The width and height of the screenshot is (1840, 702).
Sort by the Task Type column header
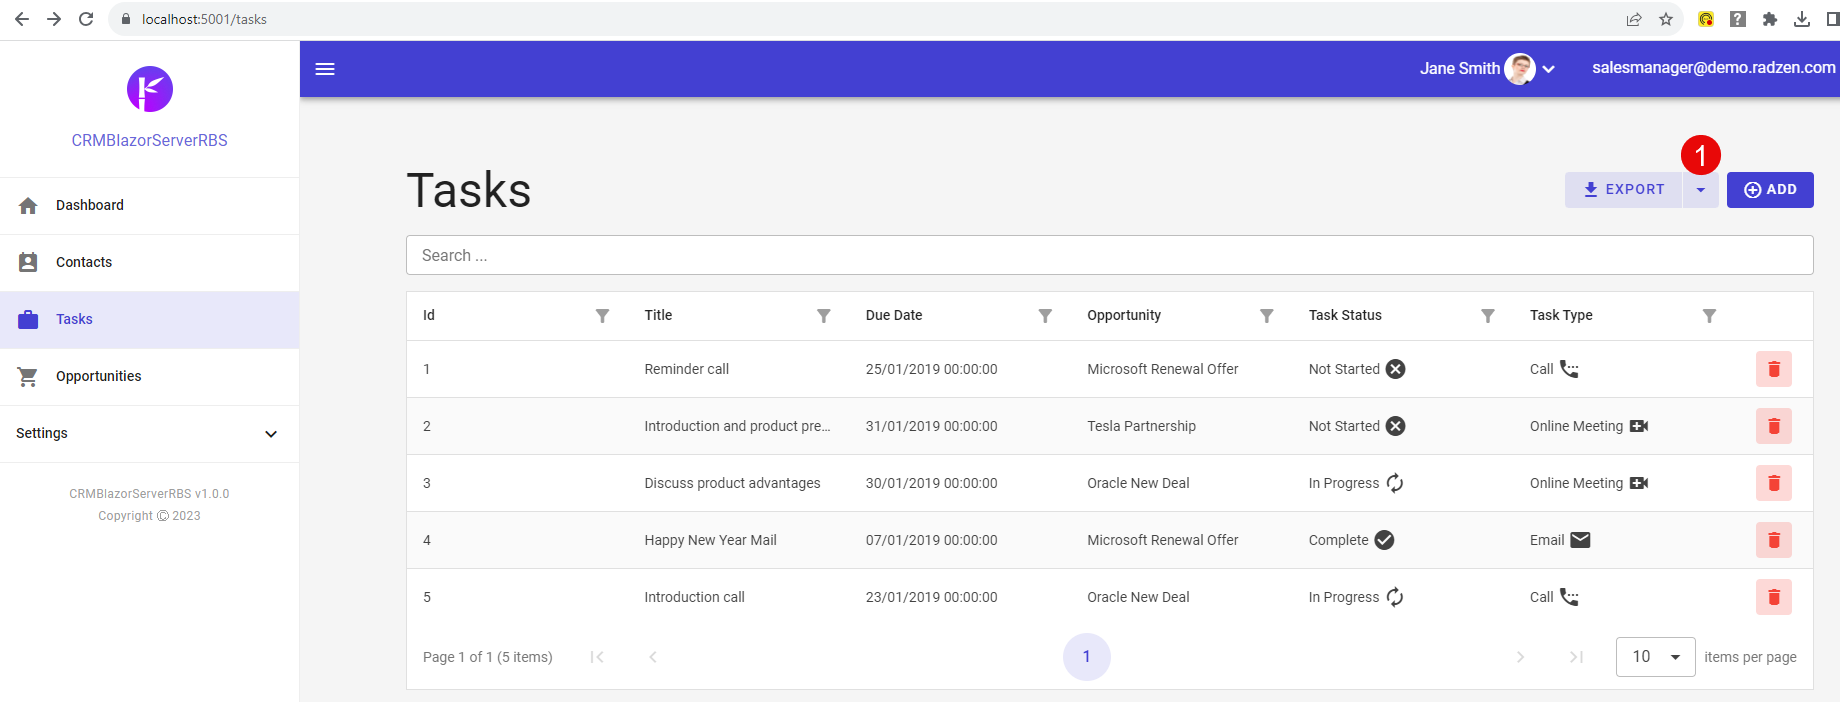click(1561, 315)
